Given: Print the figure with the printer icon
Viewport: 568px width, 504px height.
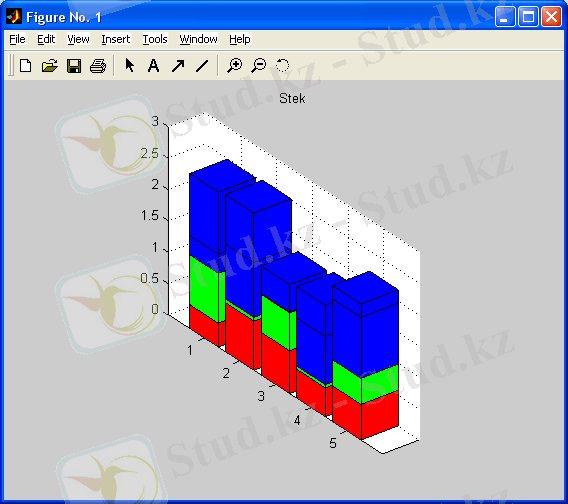Looking at the screenshot, I should 98,66.
